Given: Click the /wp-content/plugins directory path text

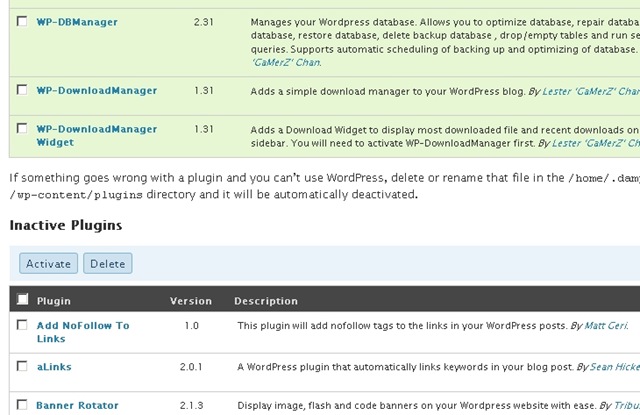Looking at the screenshot, I should 76,195.
